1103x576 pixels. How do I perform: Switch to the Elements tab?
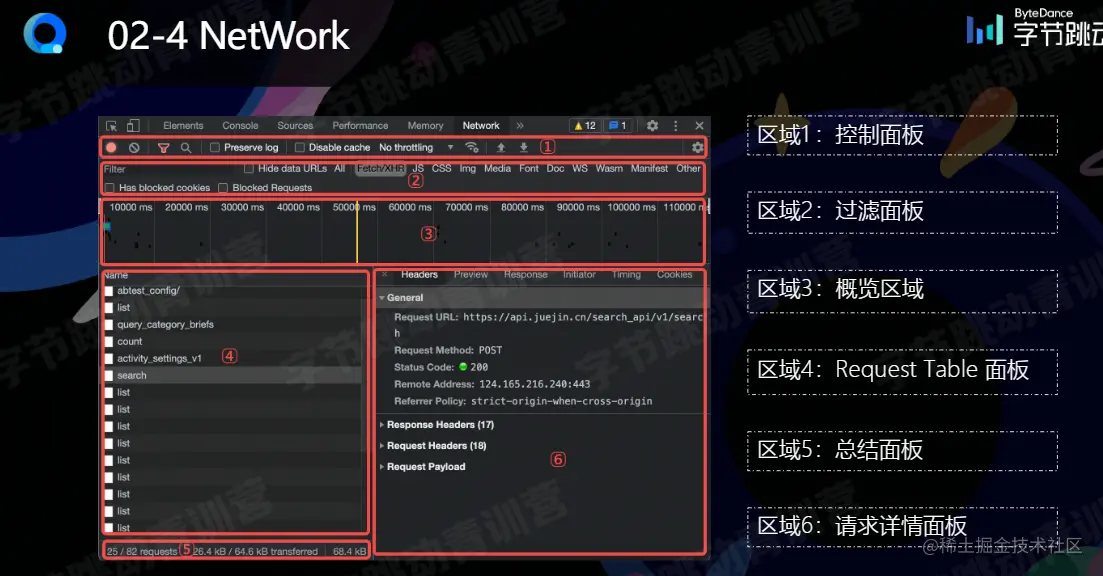pyautogui.click(x=183, y=126)
